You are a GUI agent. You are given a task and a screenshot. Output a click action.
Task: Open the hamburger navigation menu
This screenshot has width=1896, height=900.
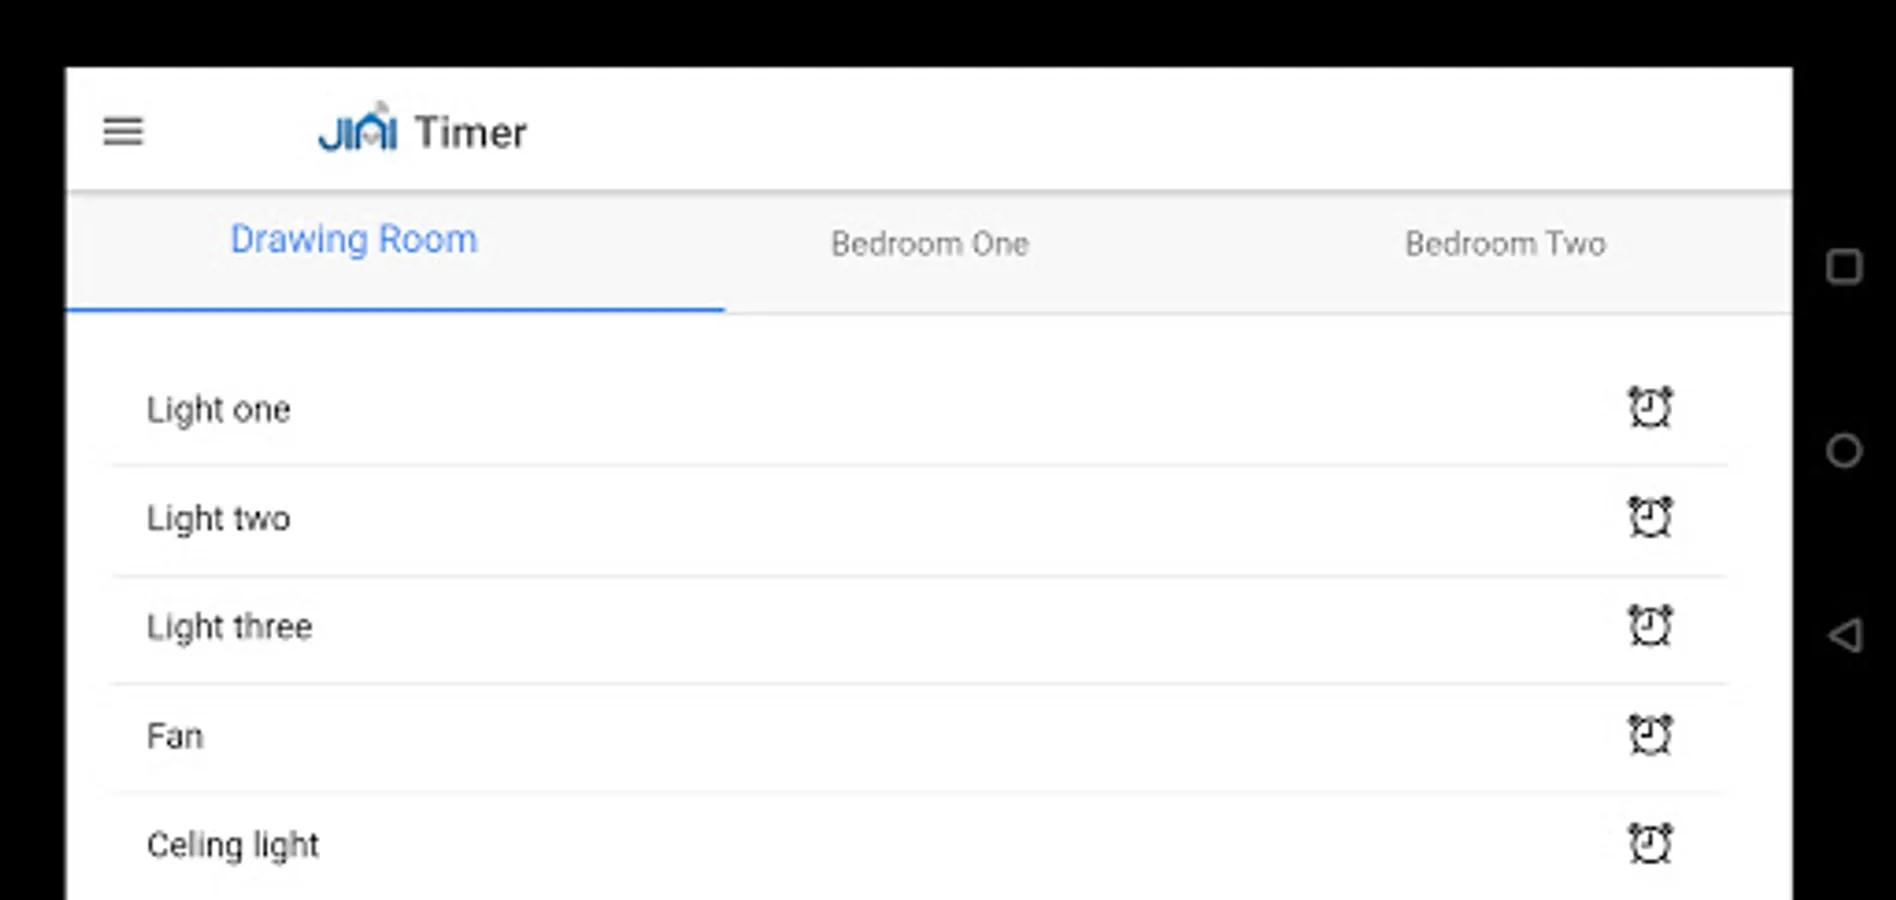(123, 131)
